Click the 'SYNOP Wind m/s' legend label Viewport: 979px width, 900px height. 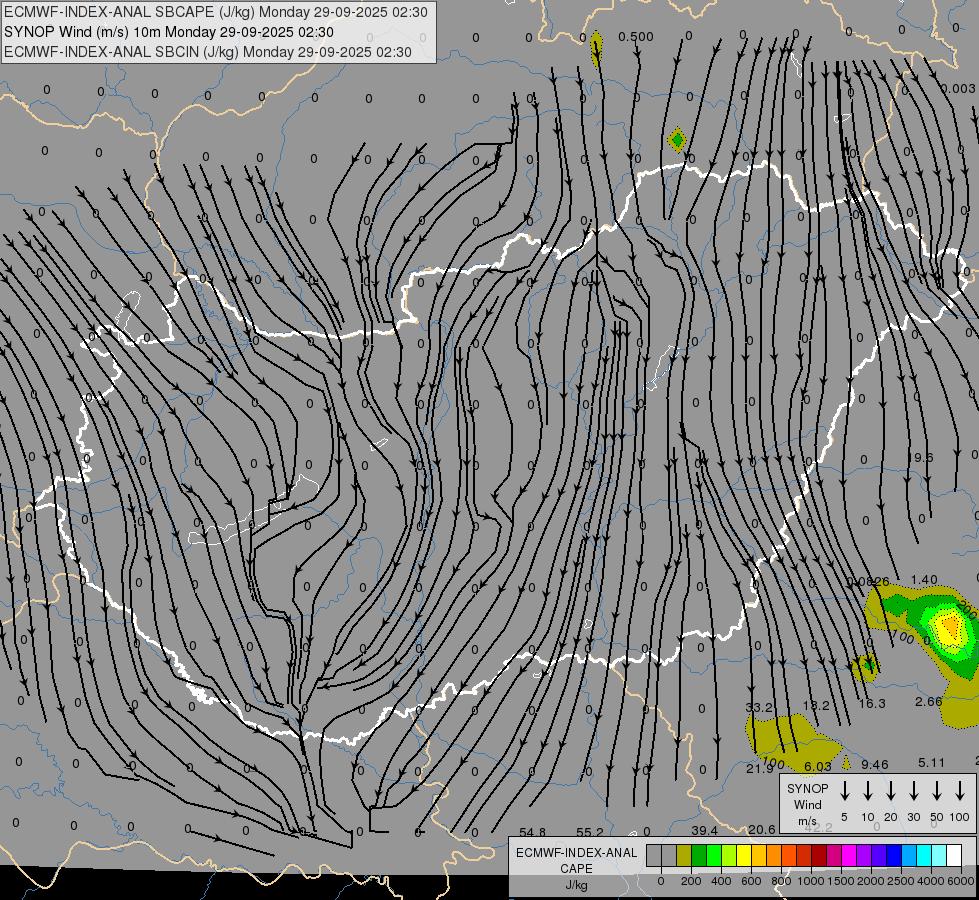point(807,805)
